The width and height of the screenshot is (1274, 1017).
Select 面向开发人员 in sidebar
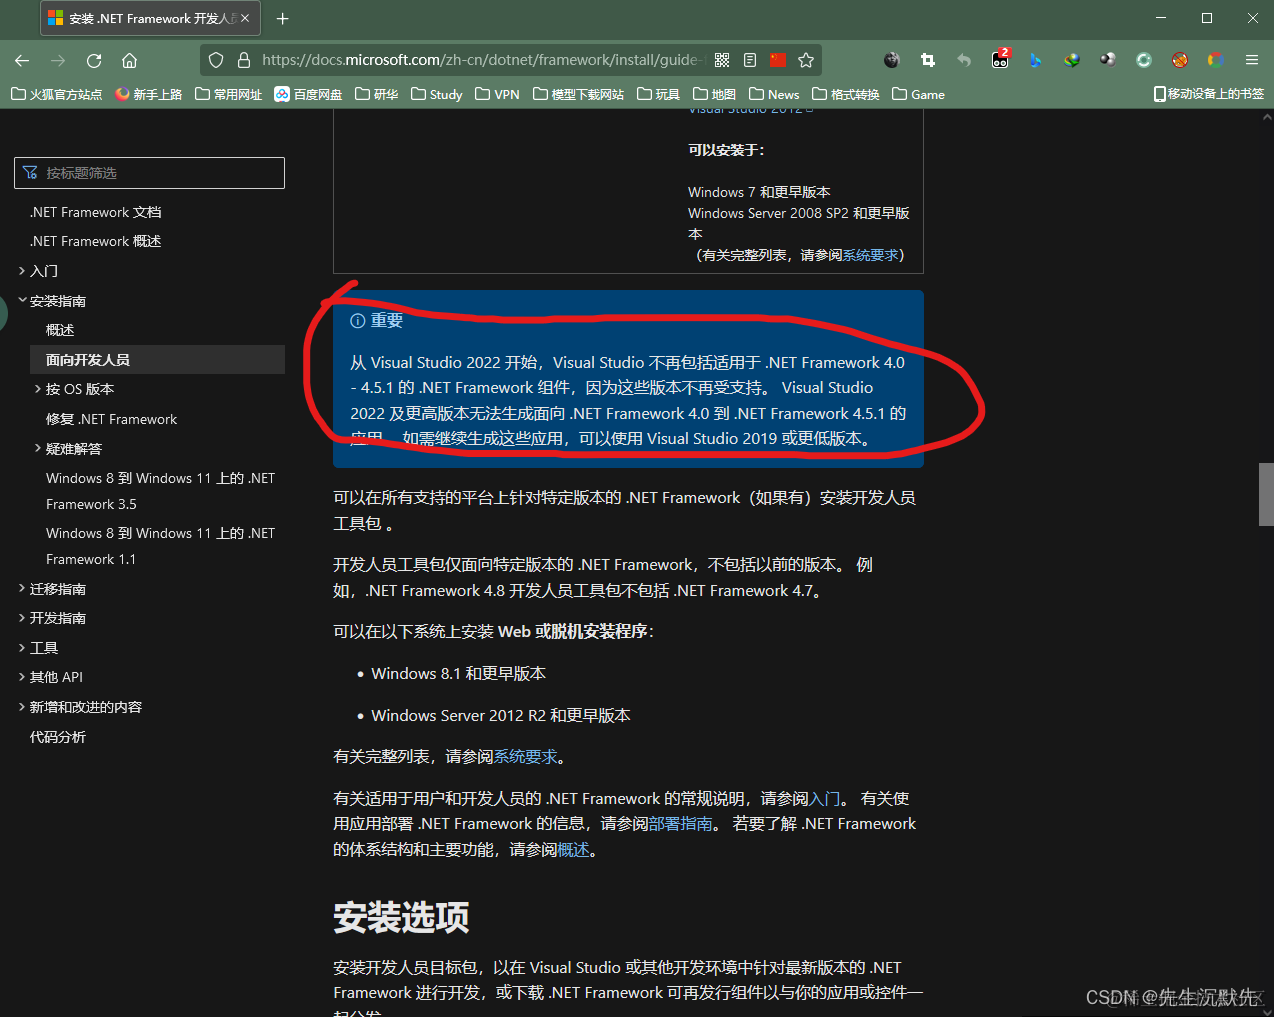tap(158, 360)
